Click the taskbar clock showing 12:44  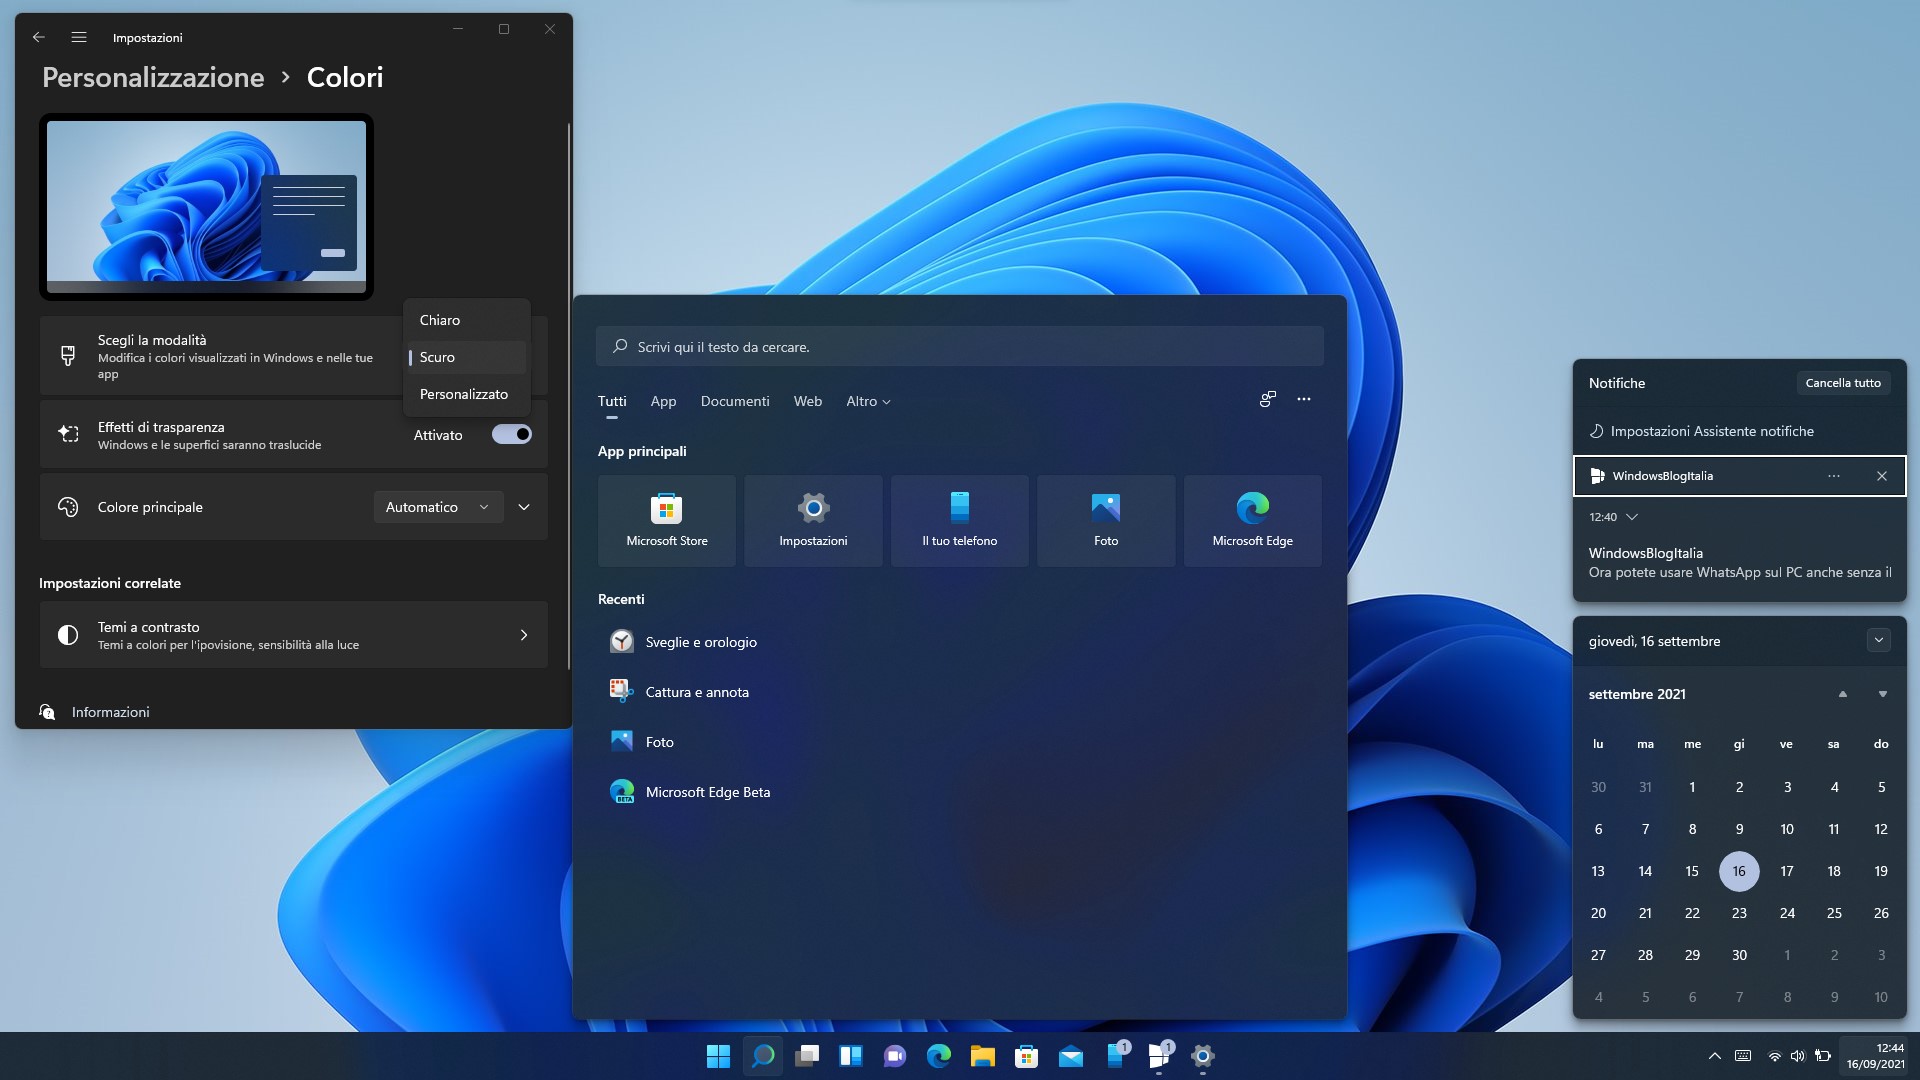coord(1876,1056)
